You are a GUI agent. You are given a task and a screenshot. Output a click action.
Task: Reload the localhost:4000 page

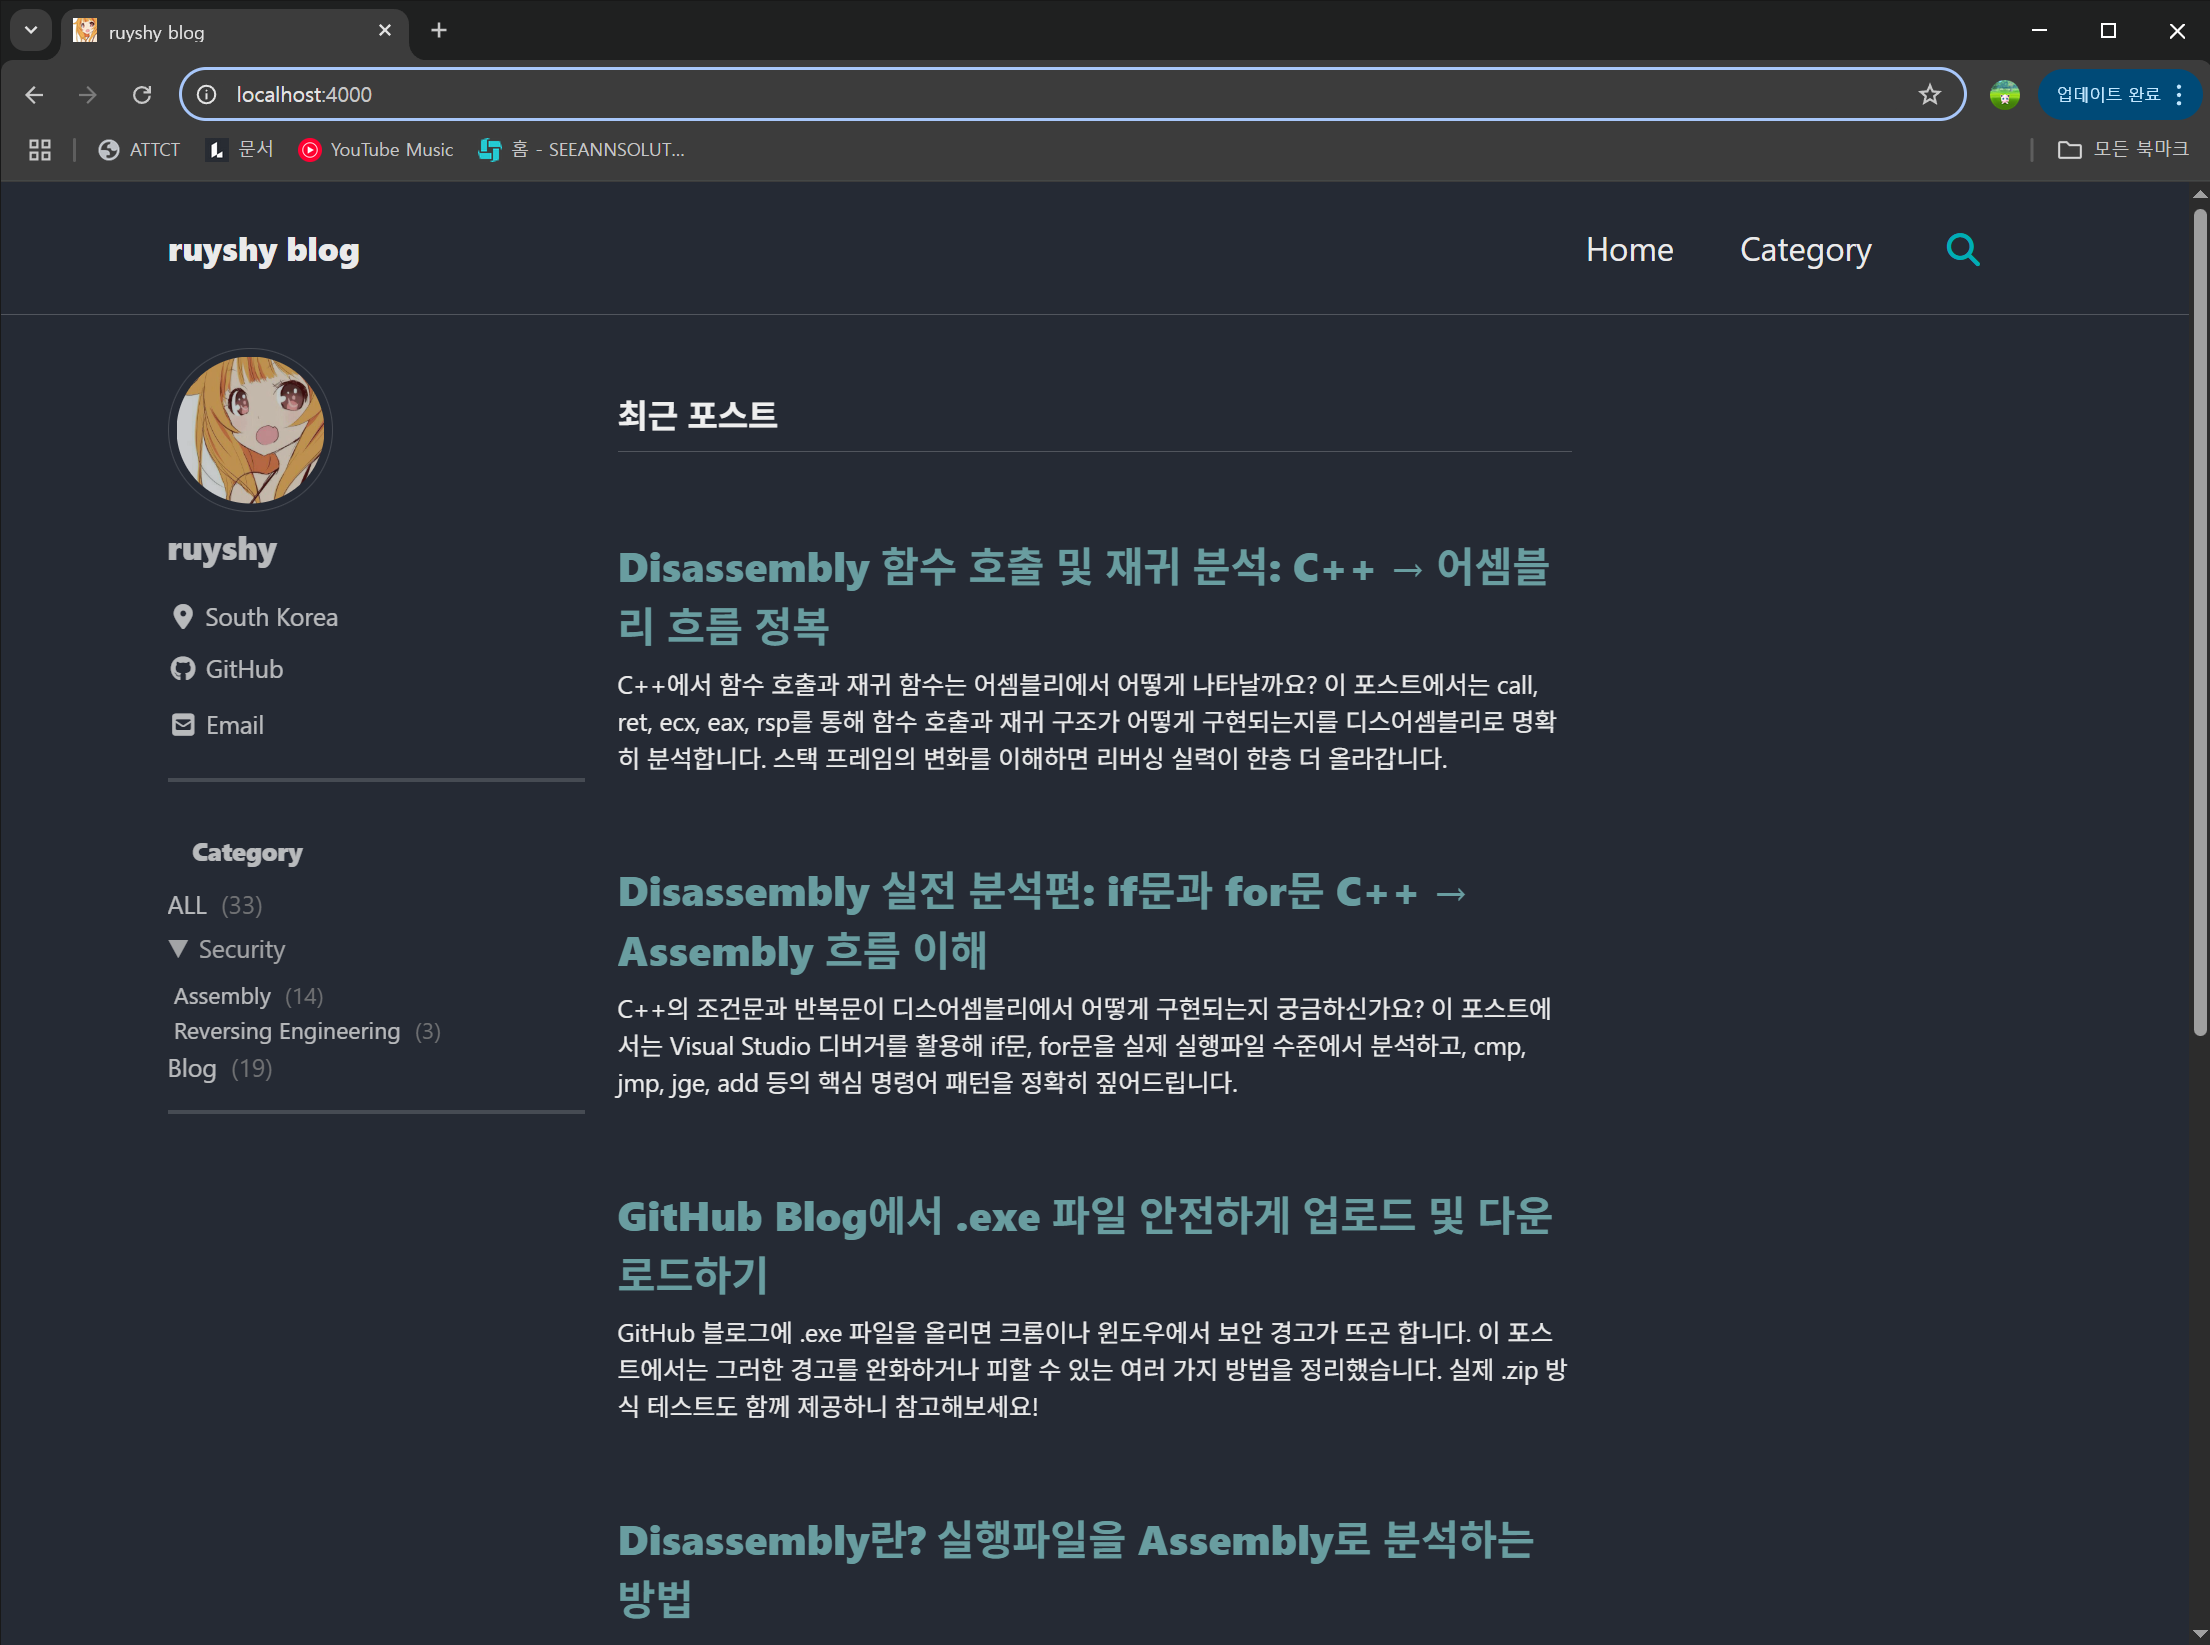click(142, 94)
